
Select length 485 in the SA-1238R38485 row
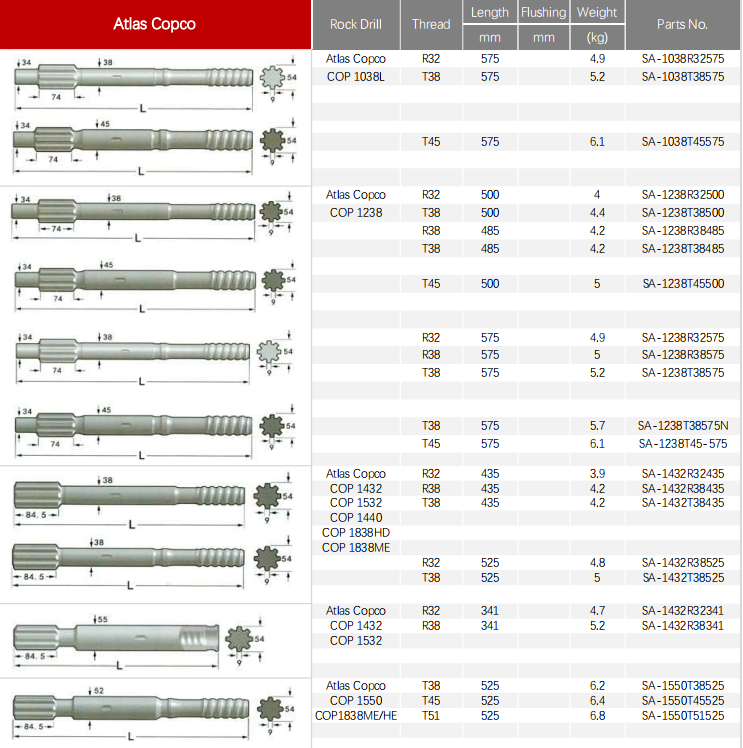[x=490, y=231]
